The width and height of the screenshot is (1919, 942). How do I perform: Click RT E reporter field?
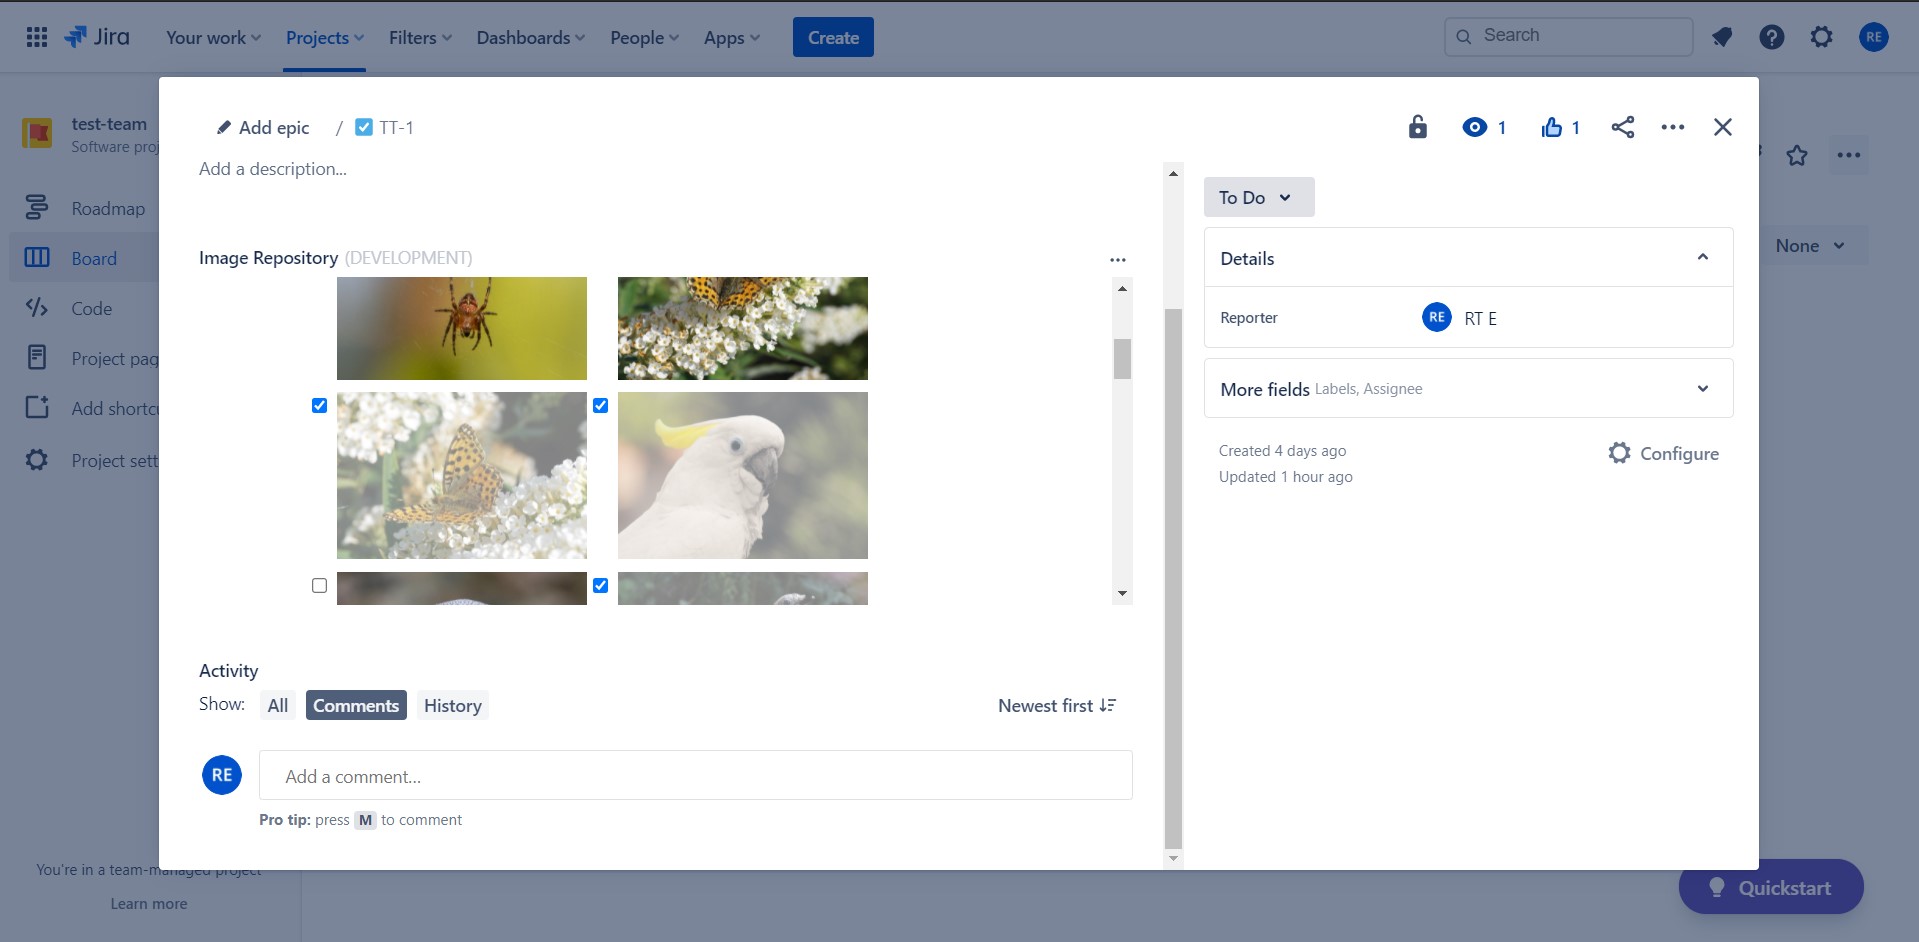tap(1459, 317)
